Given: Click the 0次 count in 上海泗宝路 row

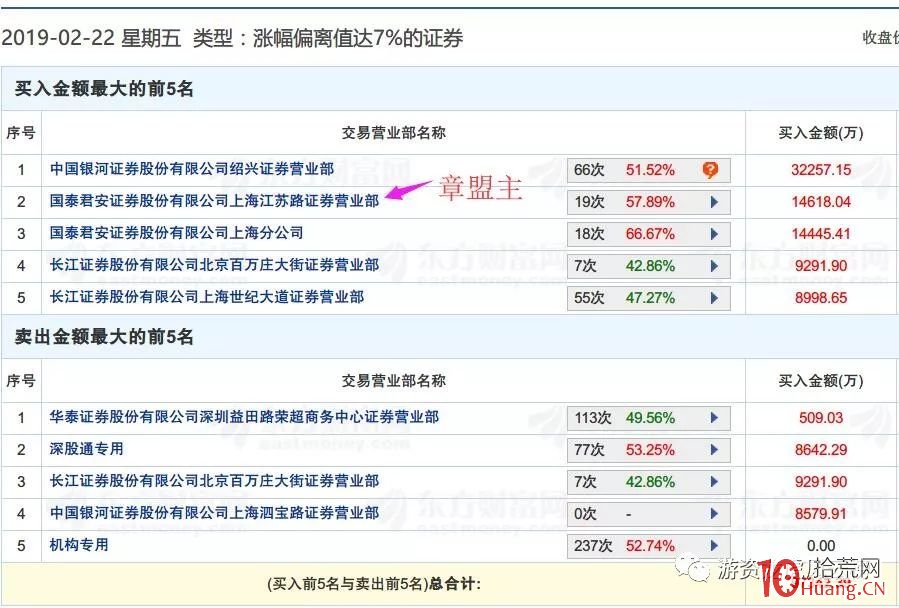Looking at the screenshot, I should [586, 514].
